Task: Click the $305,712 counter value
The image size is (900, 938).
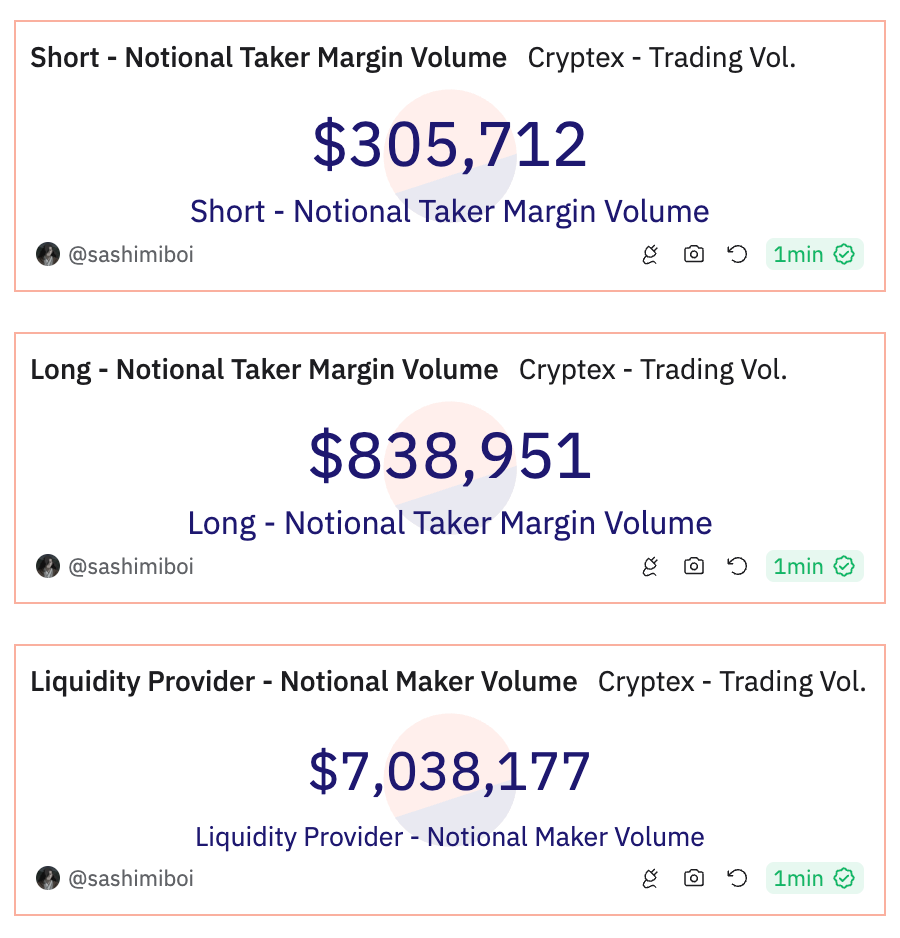Action: [450, 144]
